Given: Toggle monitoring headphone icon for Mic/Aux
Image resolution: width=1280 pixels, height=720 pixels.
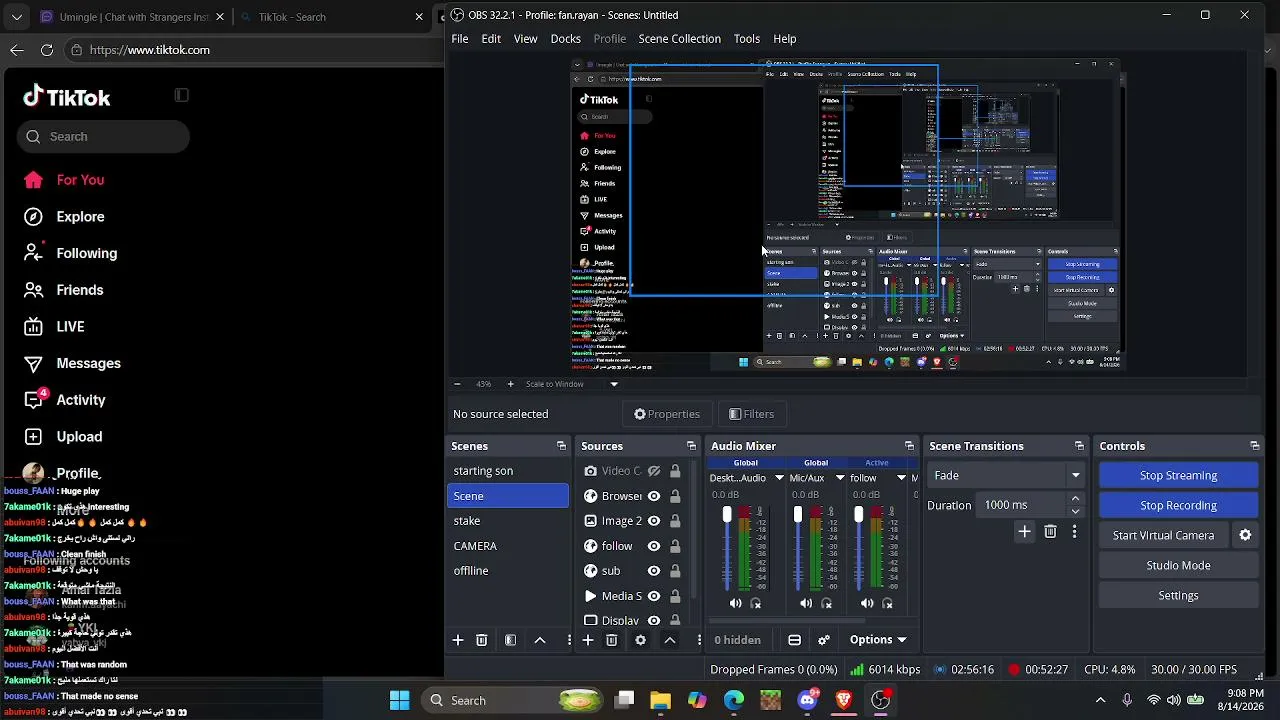Looking at the screenshot, I should (826, 603).
